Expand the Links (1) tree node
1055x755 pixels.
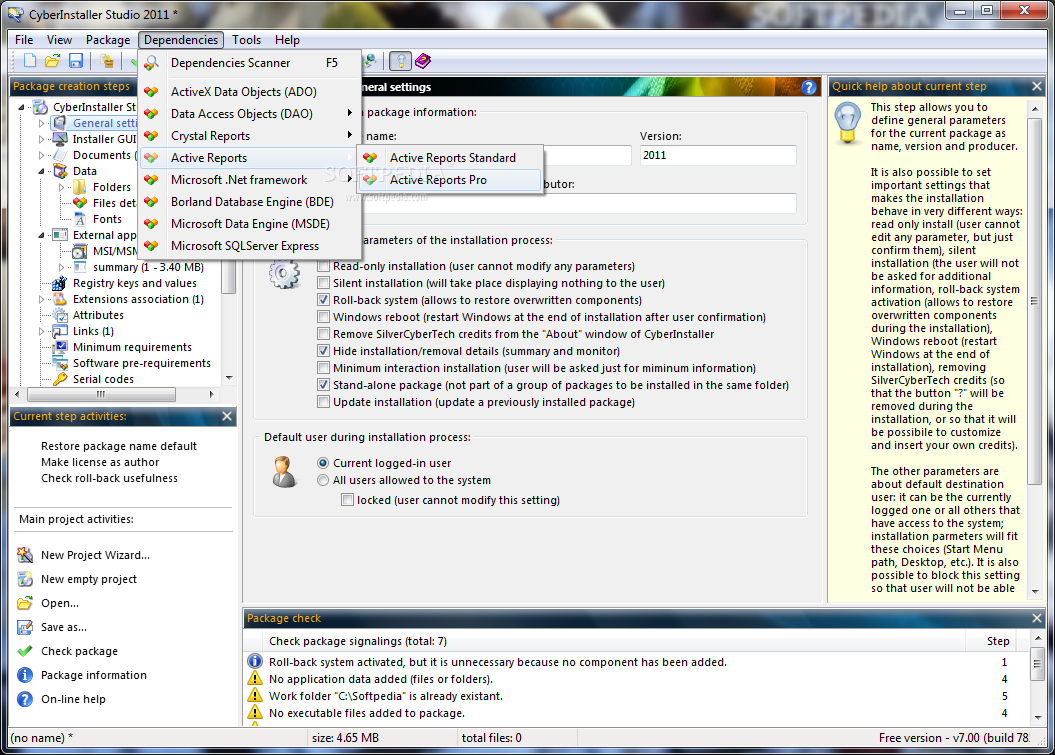[42, 331]
